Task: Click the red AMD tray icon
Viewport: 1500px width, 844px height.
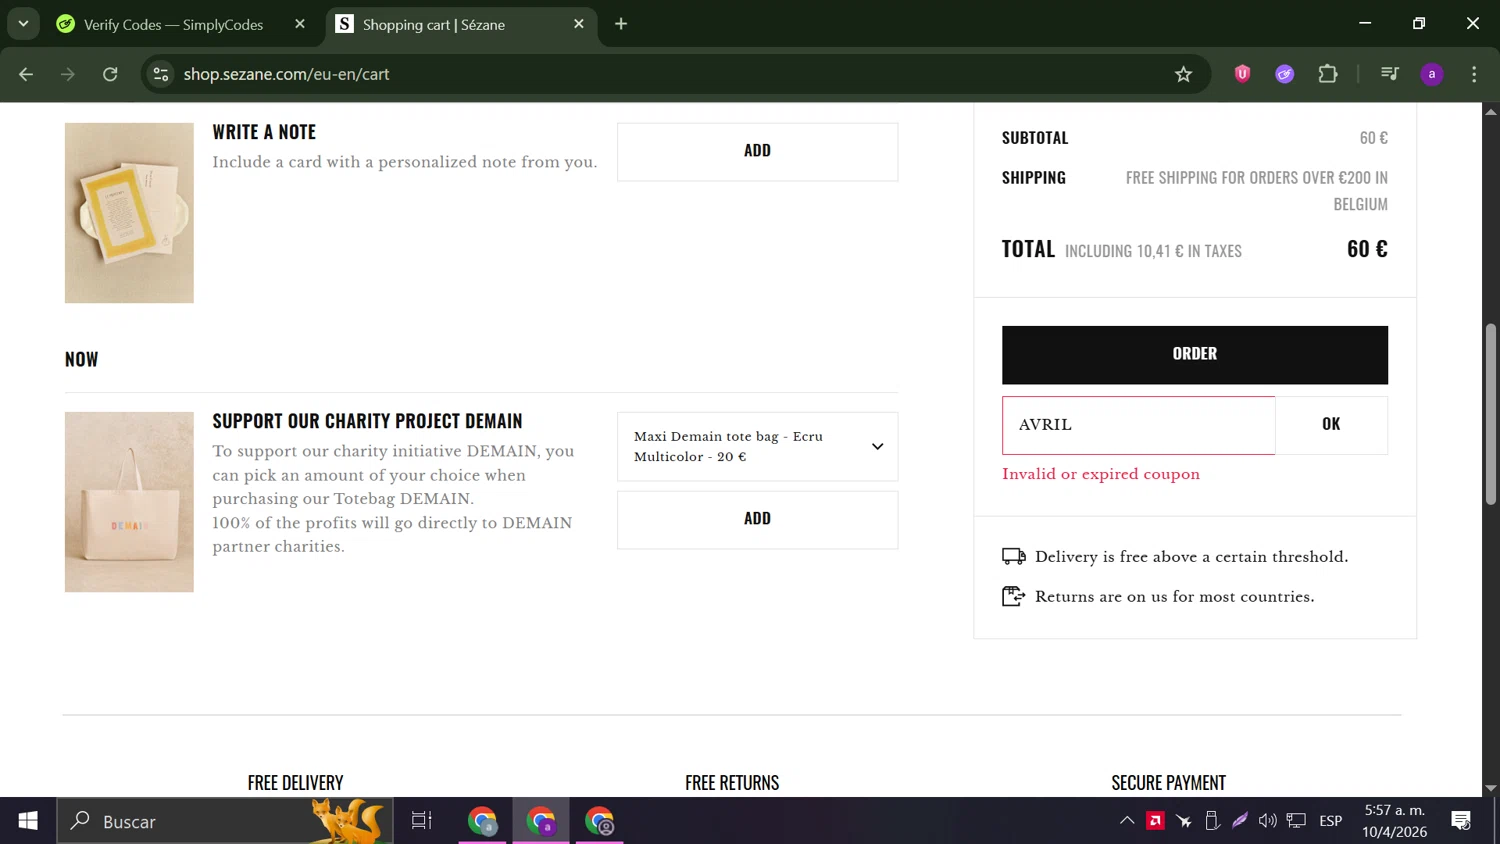Action: pos(1155,821)
